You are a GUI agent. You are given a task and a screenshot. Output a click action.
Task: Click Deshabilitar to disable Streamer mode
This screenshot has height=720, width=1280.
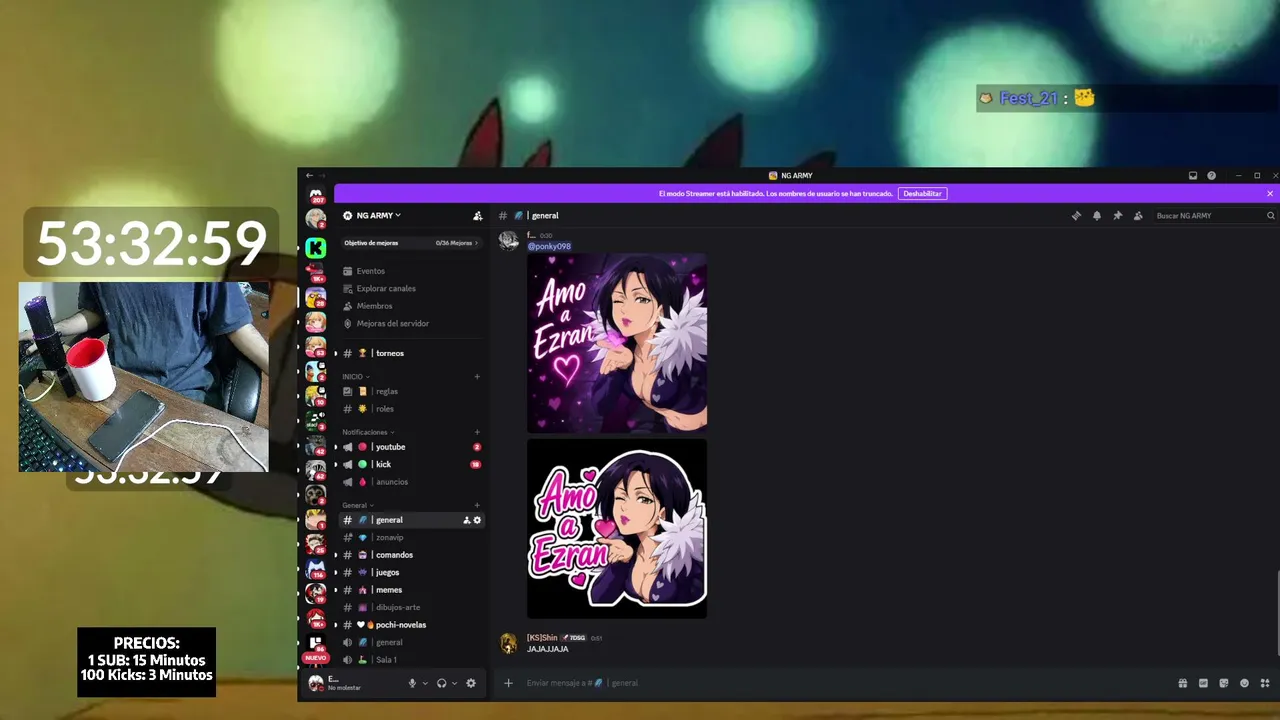click(922, 194)
